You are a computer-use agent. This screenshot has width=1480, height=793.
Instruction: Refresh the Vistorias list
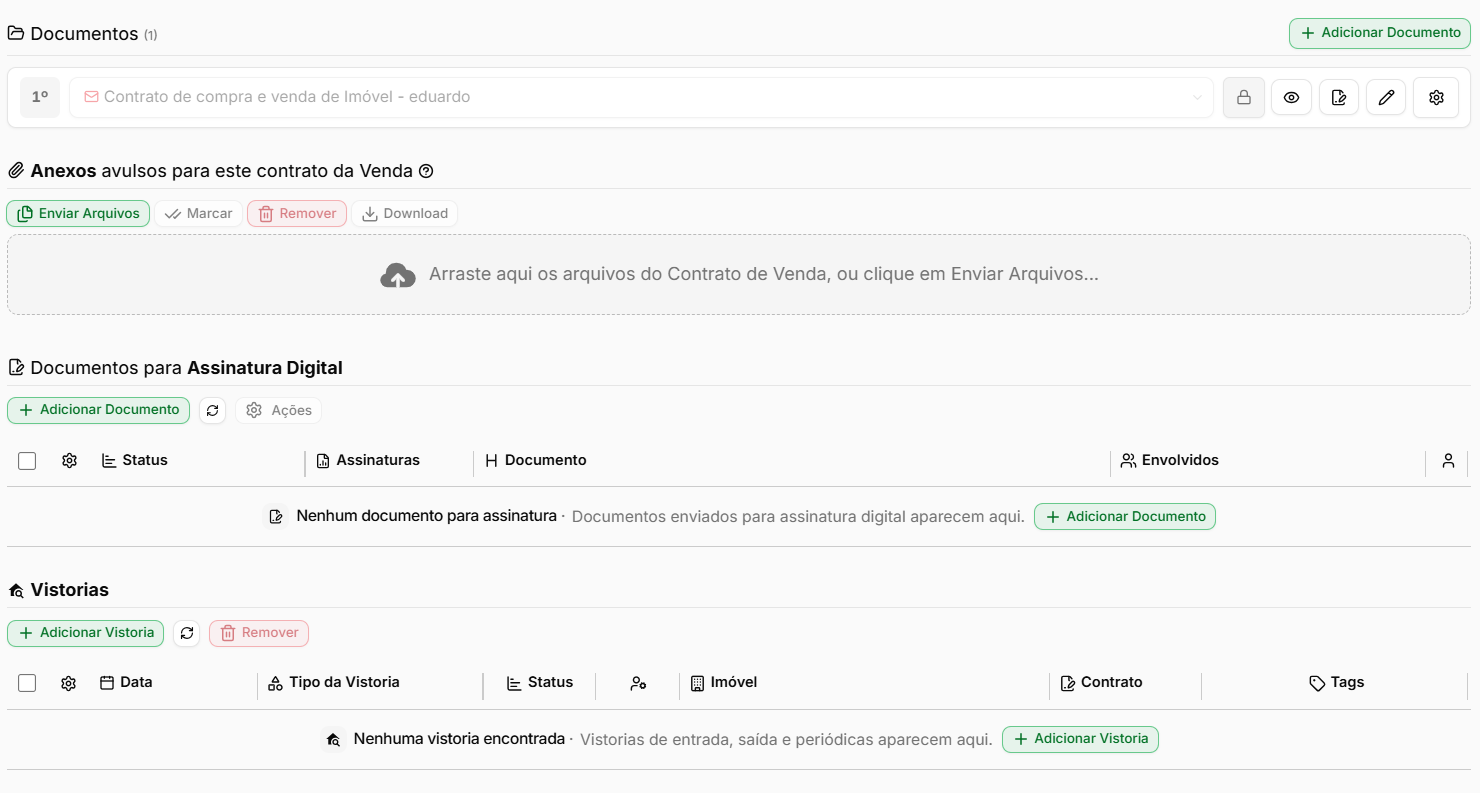point(186,633)
